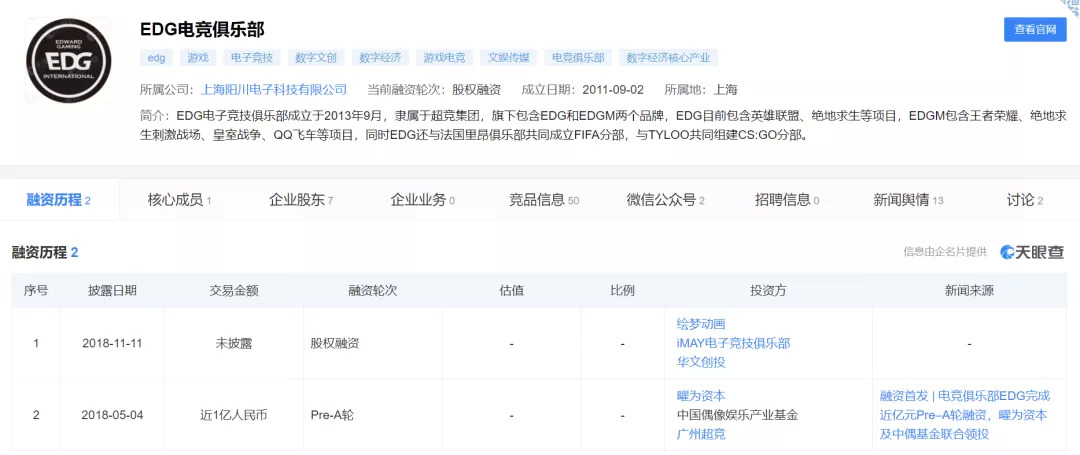Open the 融资首发 news source link
This screenshot has width=1080, height=455.
pyautogui.click(x=965, y=415)
